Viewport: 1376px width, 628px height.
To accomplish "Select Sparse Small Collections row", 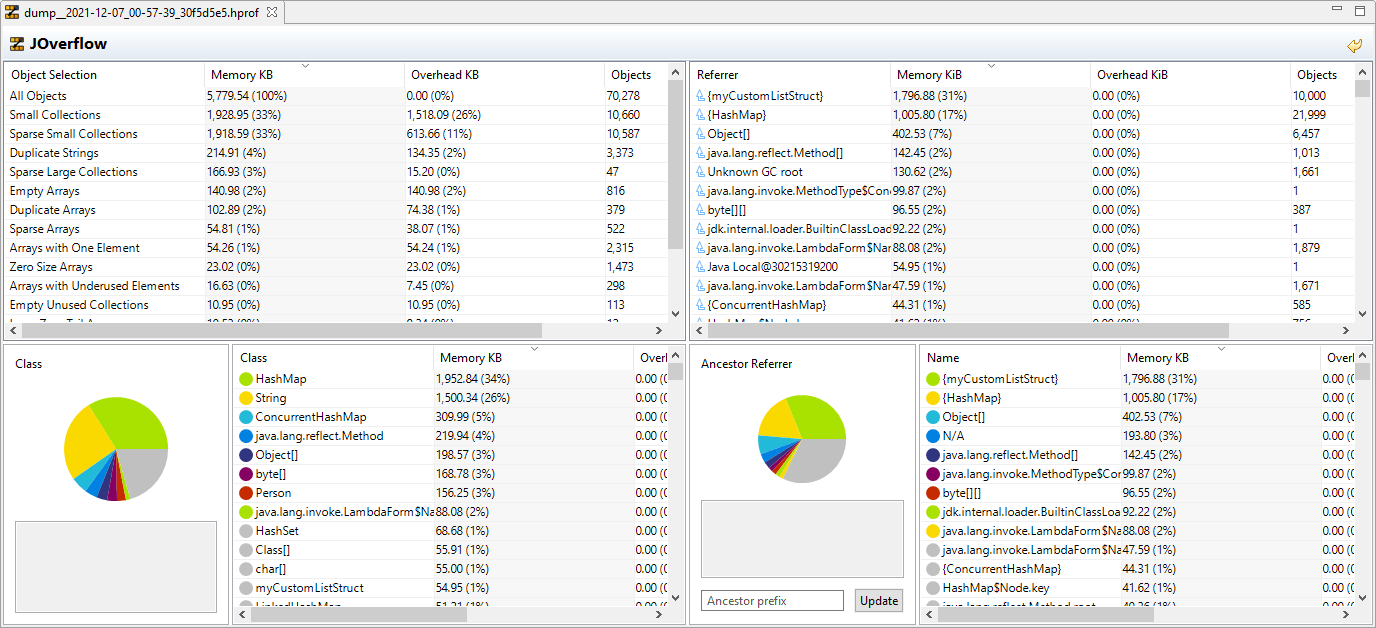I will coord(335,134).
